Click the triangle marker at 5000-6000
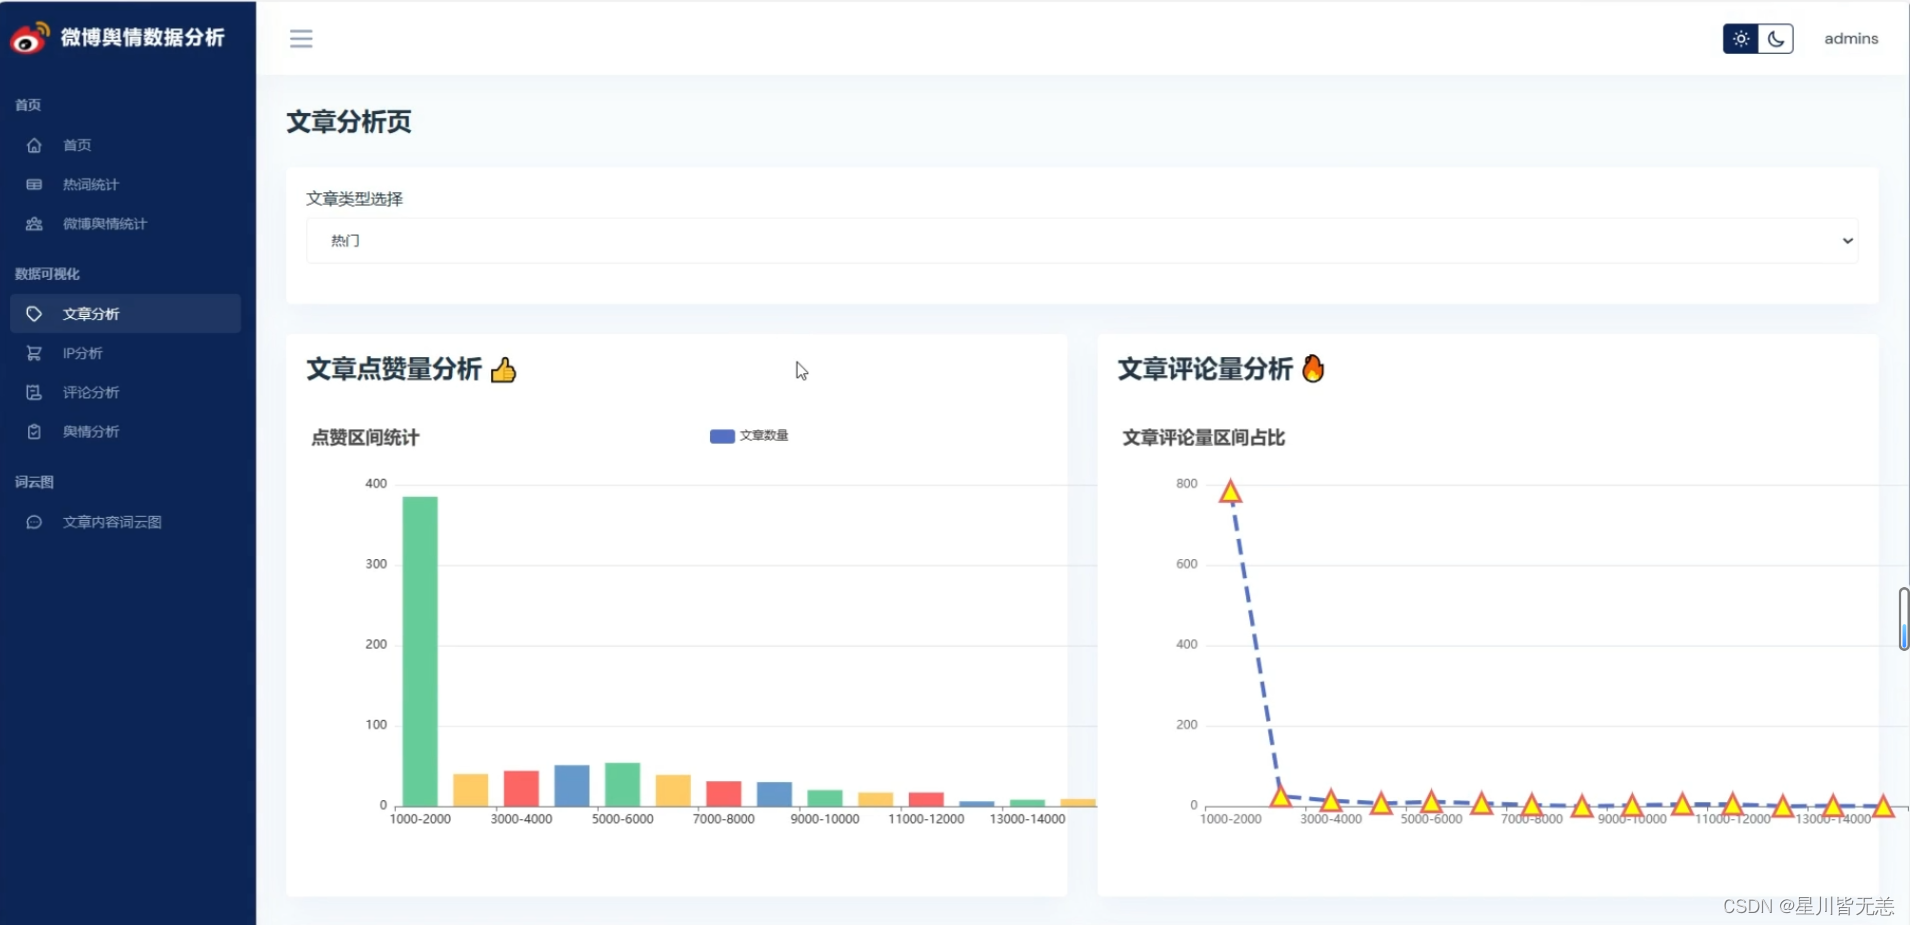 pyautogui.click(x=1431, y=802)
